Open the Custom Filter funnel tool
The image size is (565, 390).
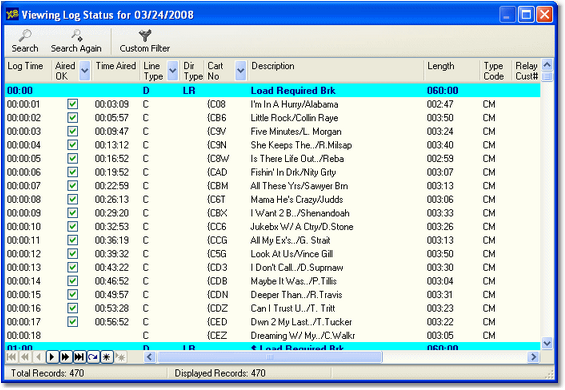(x=144, y=41)
